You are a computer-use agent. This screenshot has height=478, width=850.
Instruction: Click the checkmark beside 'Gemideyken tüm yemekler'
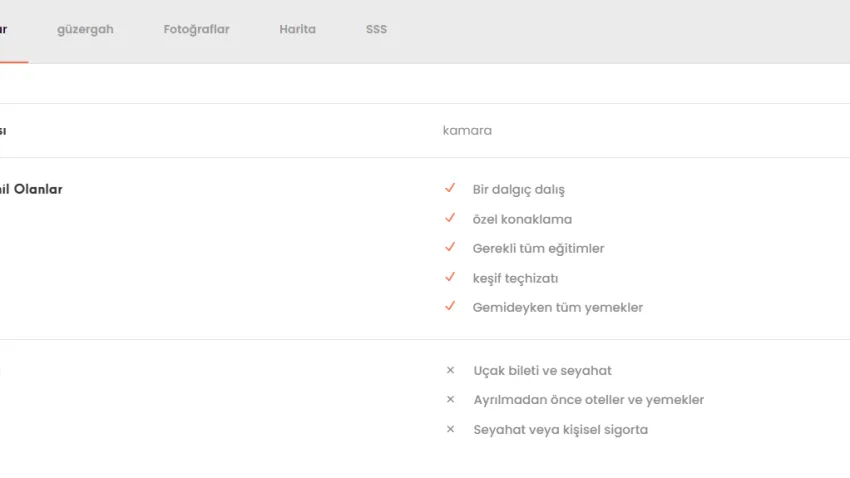(x=450, y=306)
